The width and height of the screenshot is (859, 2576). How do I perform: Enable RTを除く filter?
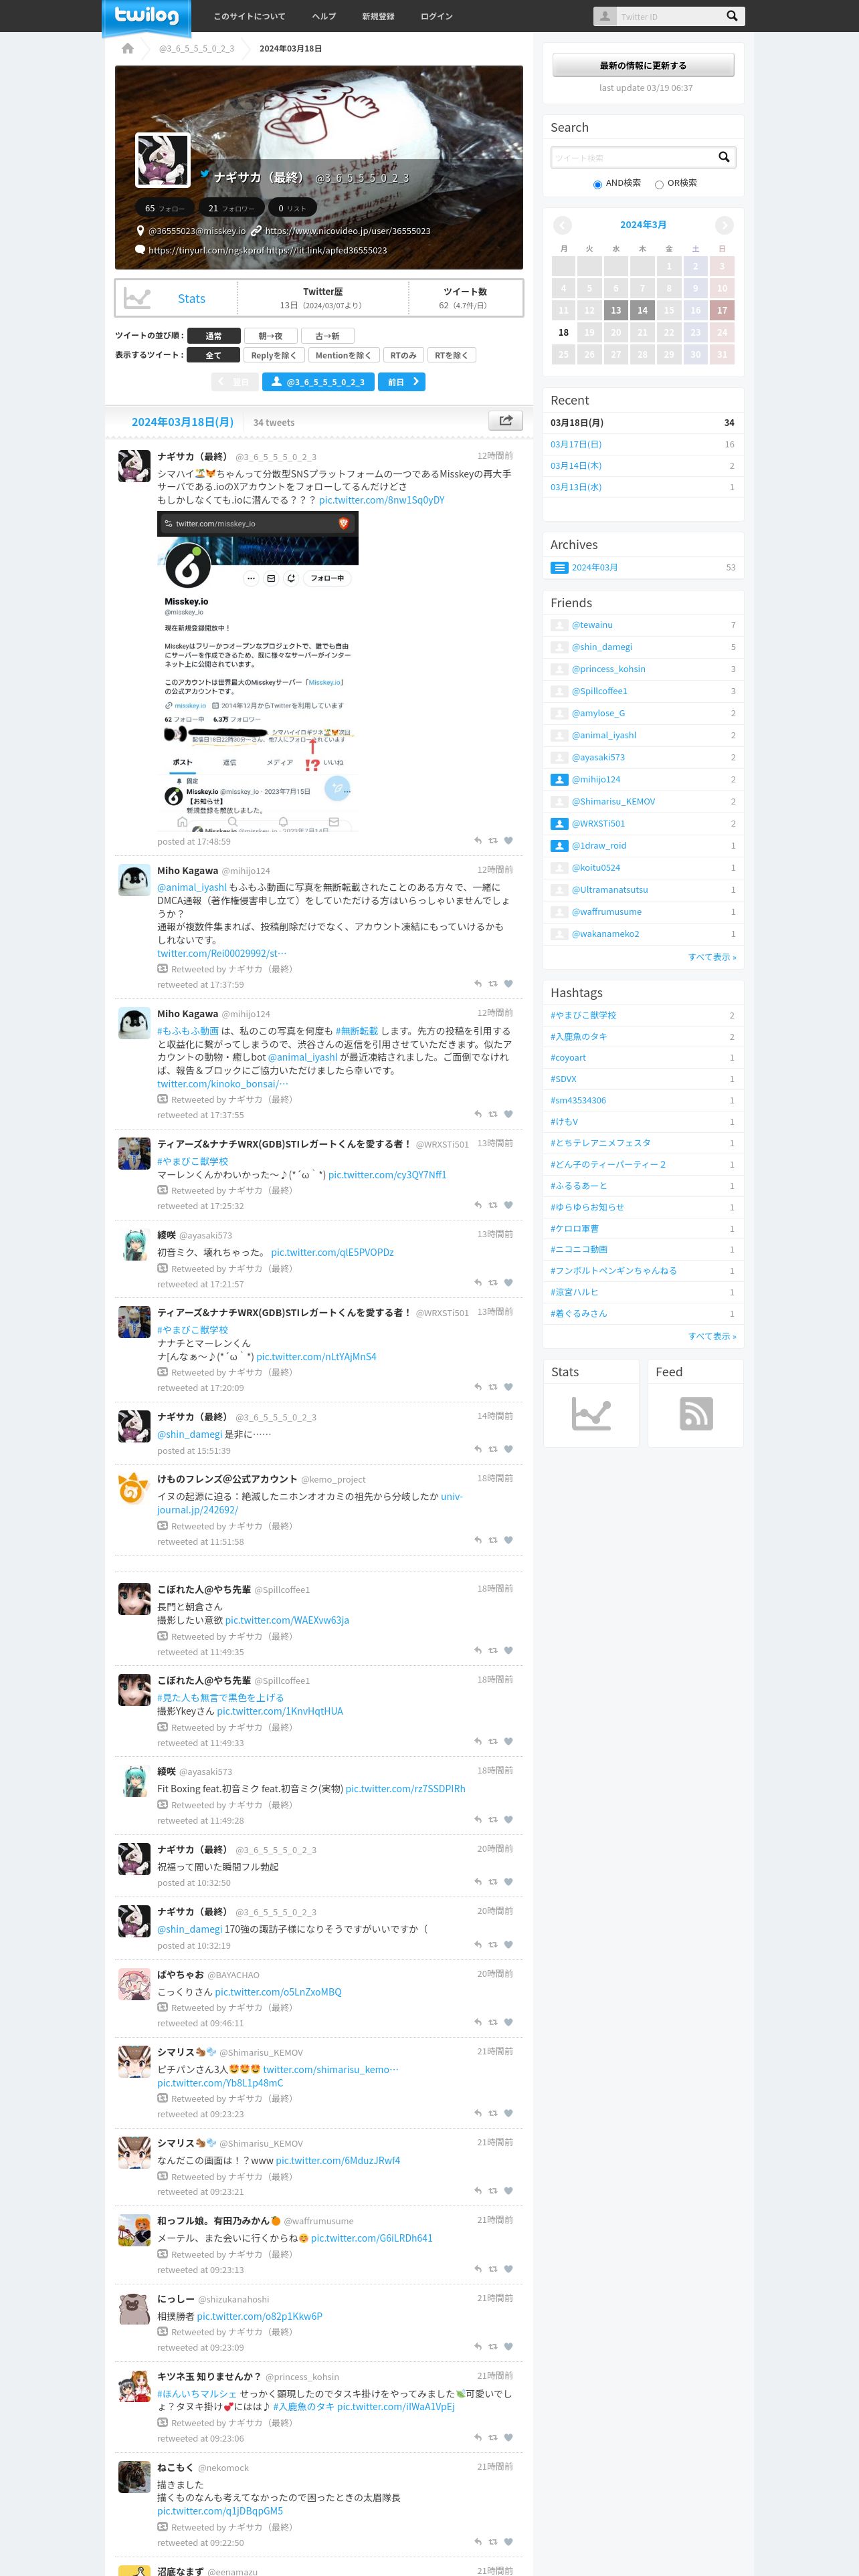tap(452, 355)
